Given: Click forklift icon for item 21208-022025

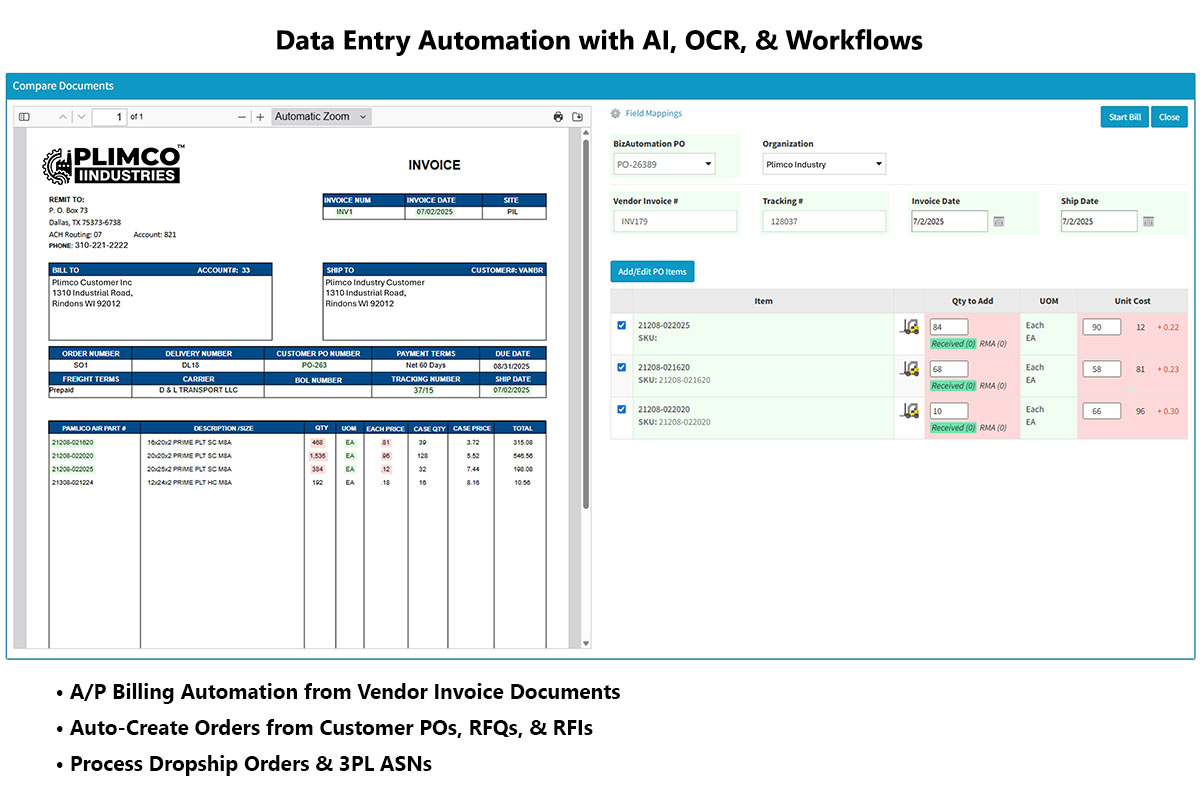Looking at the screenshot, I should coord(909,326).
